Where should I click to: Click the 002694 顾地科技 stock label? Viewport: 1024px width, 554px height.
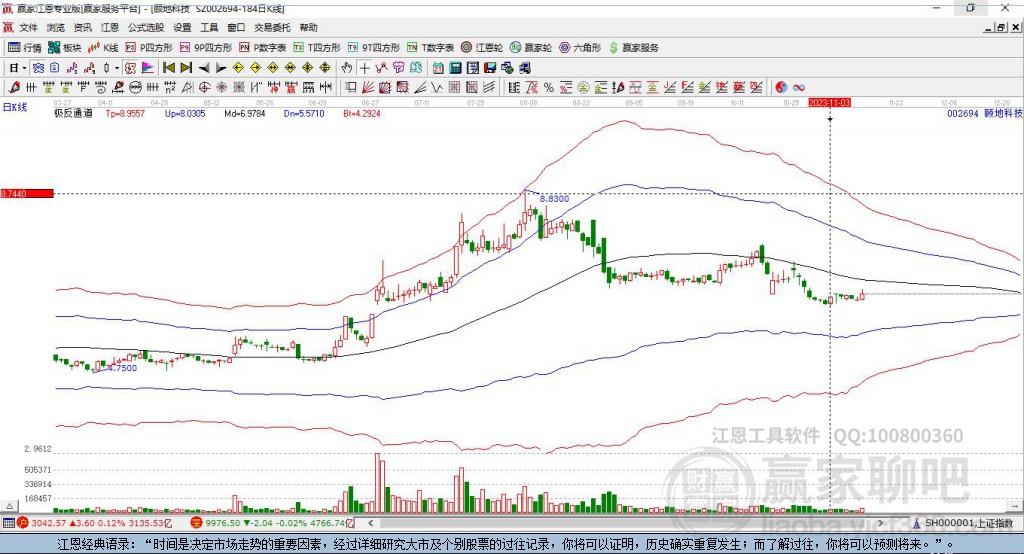984,113
